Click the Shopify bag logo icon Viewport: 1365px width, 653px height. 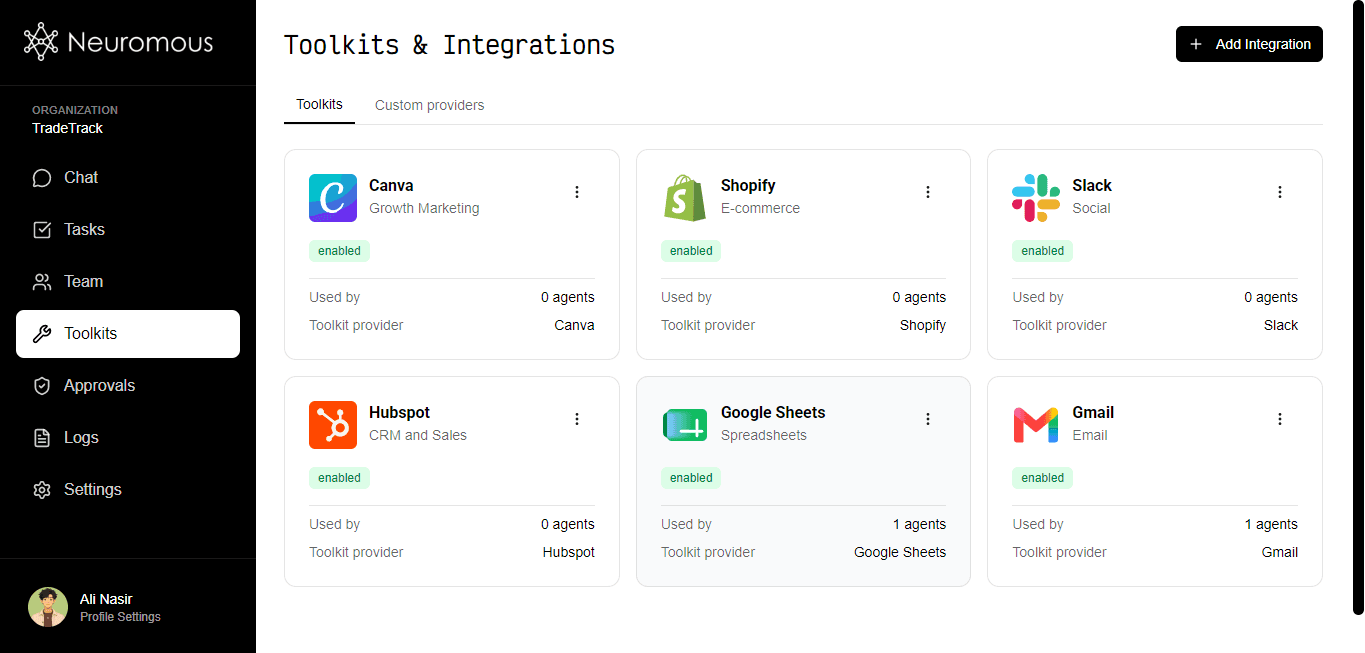point(685,198)
